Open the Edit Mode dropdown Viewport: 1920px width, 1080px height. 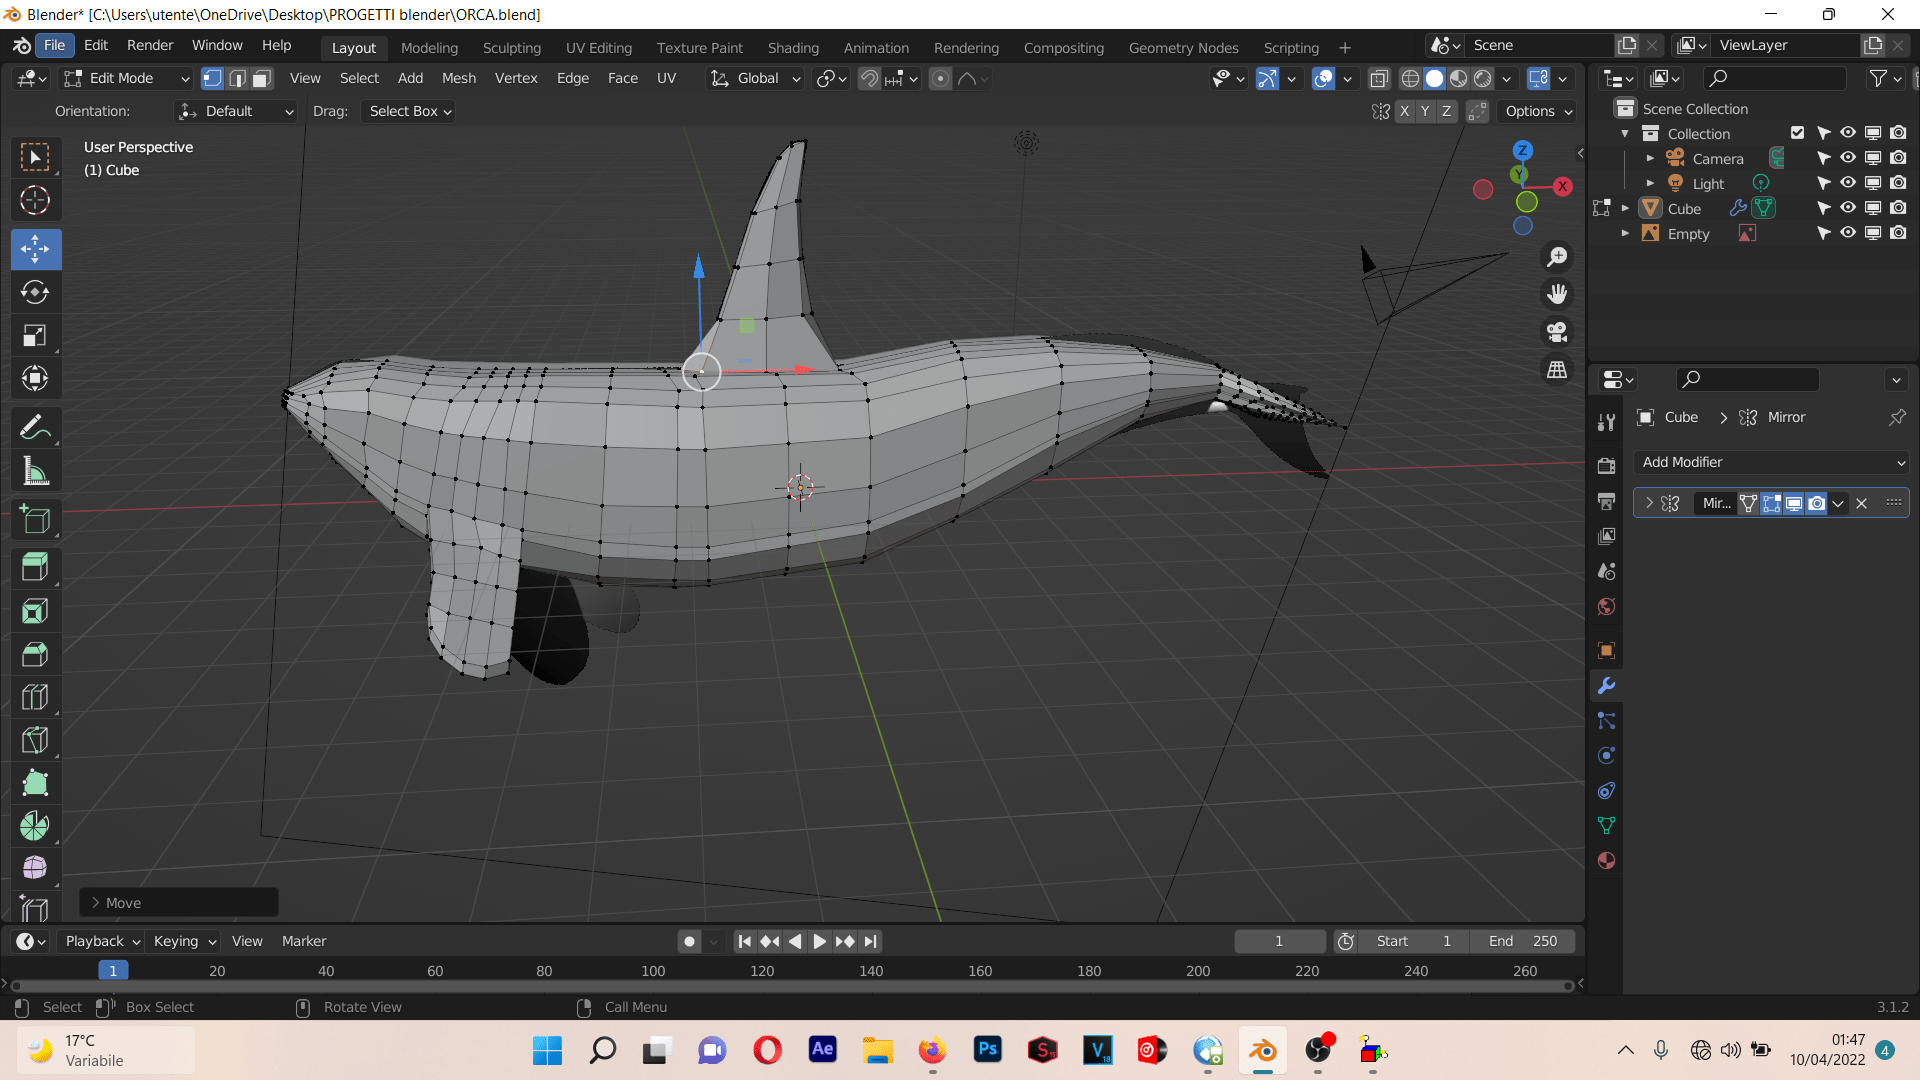point(126,78)
